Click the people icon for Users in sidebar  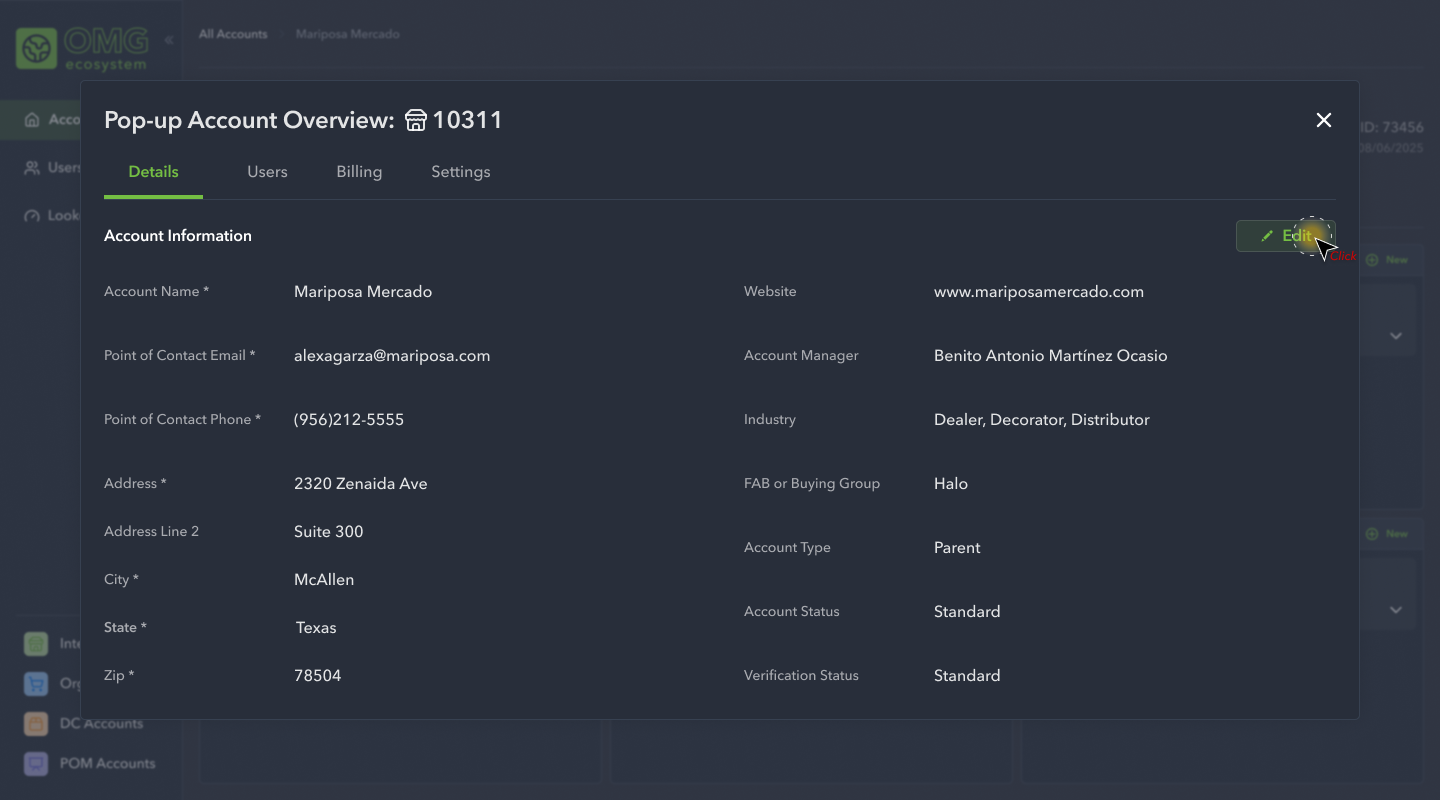coord(32,168)
